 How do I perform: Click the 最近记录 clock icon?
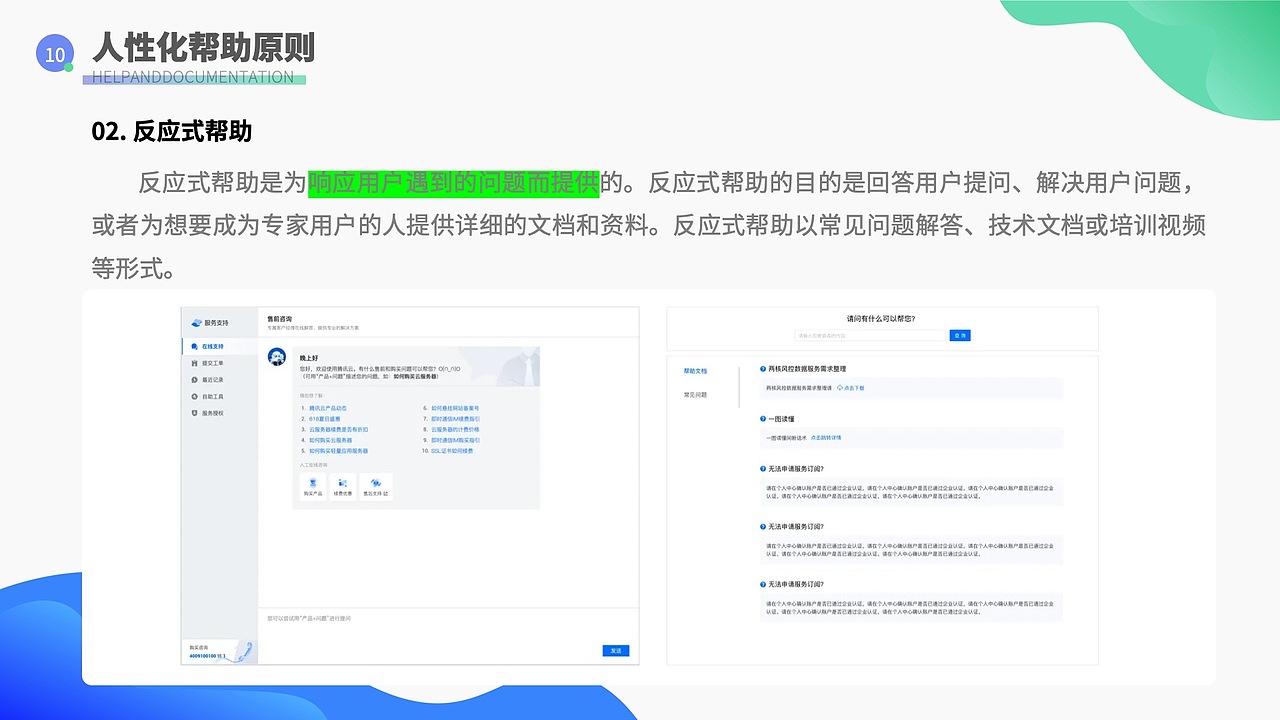tap(194, 380)
